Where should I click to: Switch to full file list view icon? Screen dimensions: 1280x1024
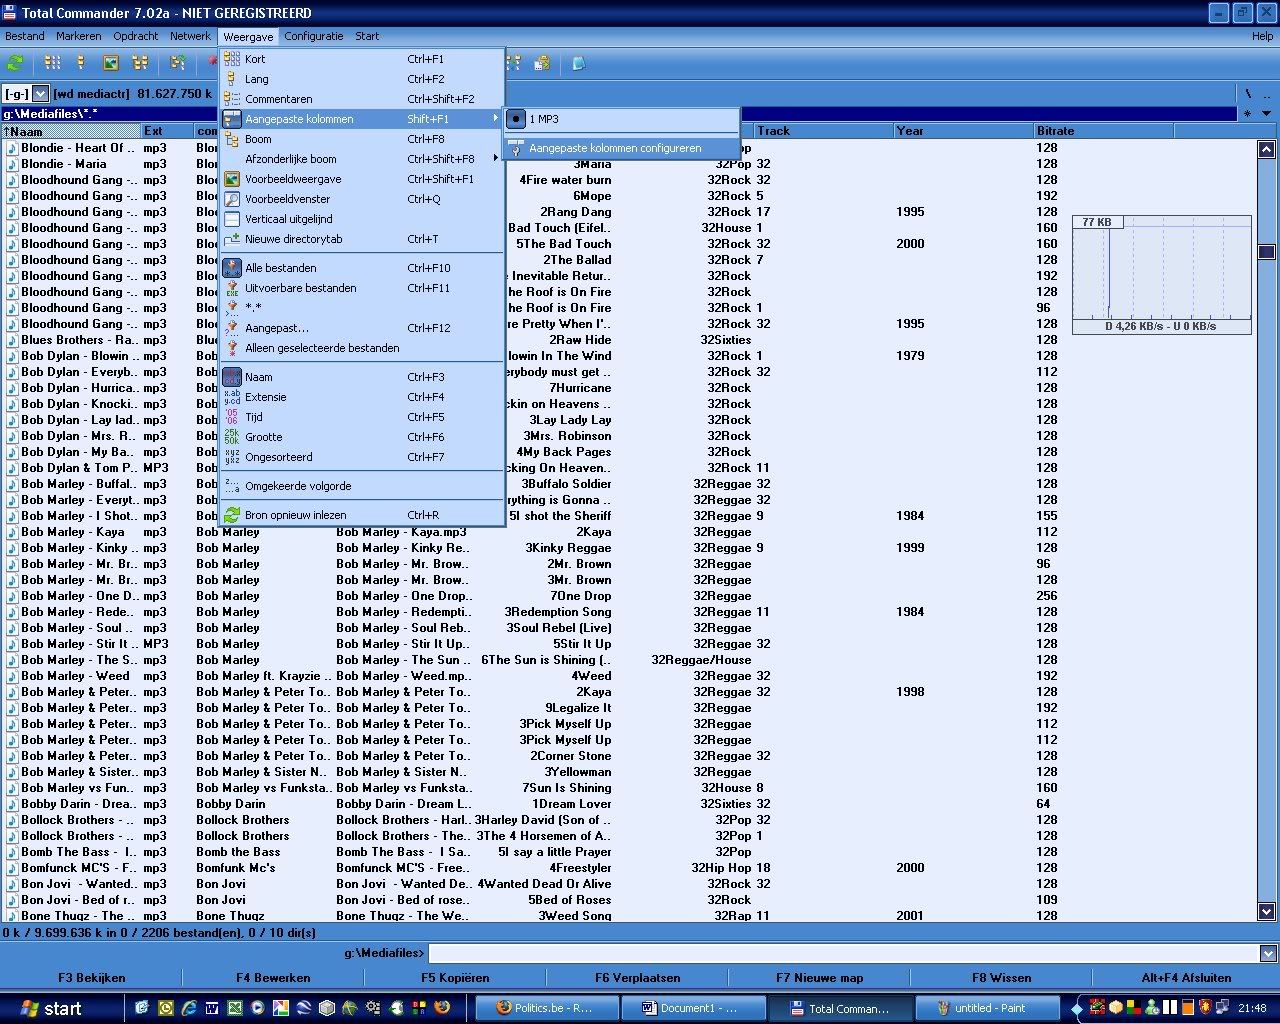pos(81,63)
